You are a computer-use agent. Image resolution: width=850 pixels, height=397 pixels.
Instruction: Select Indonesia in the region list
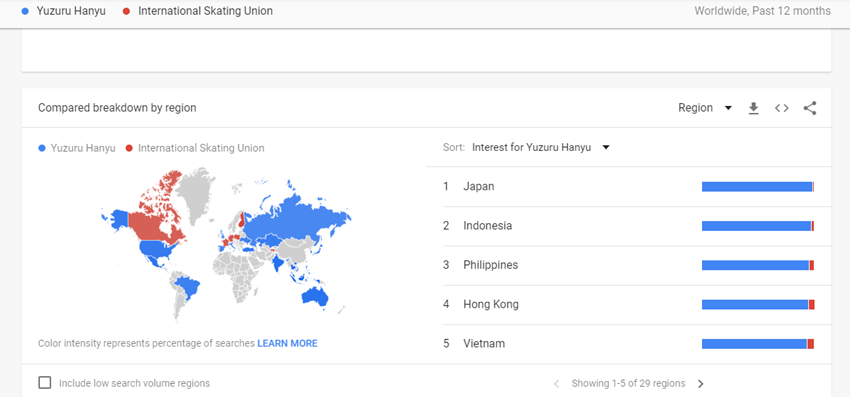487,226
